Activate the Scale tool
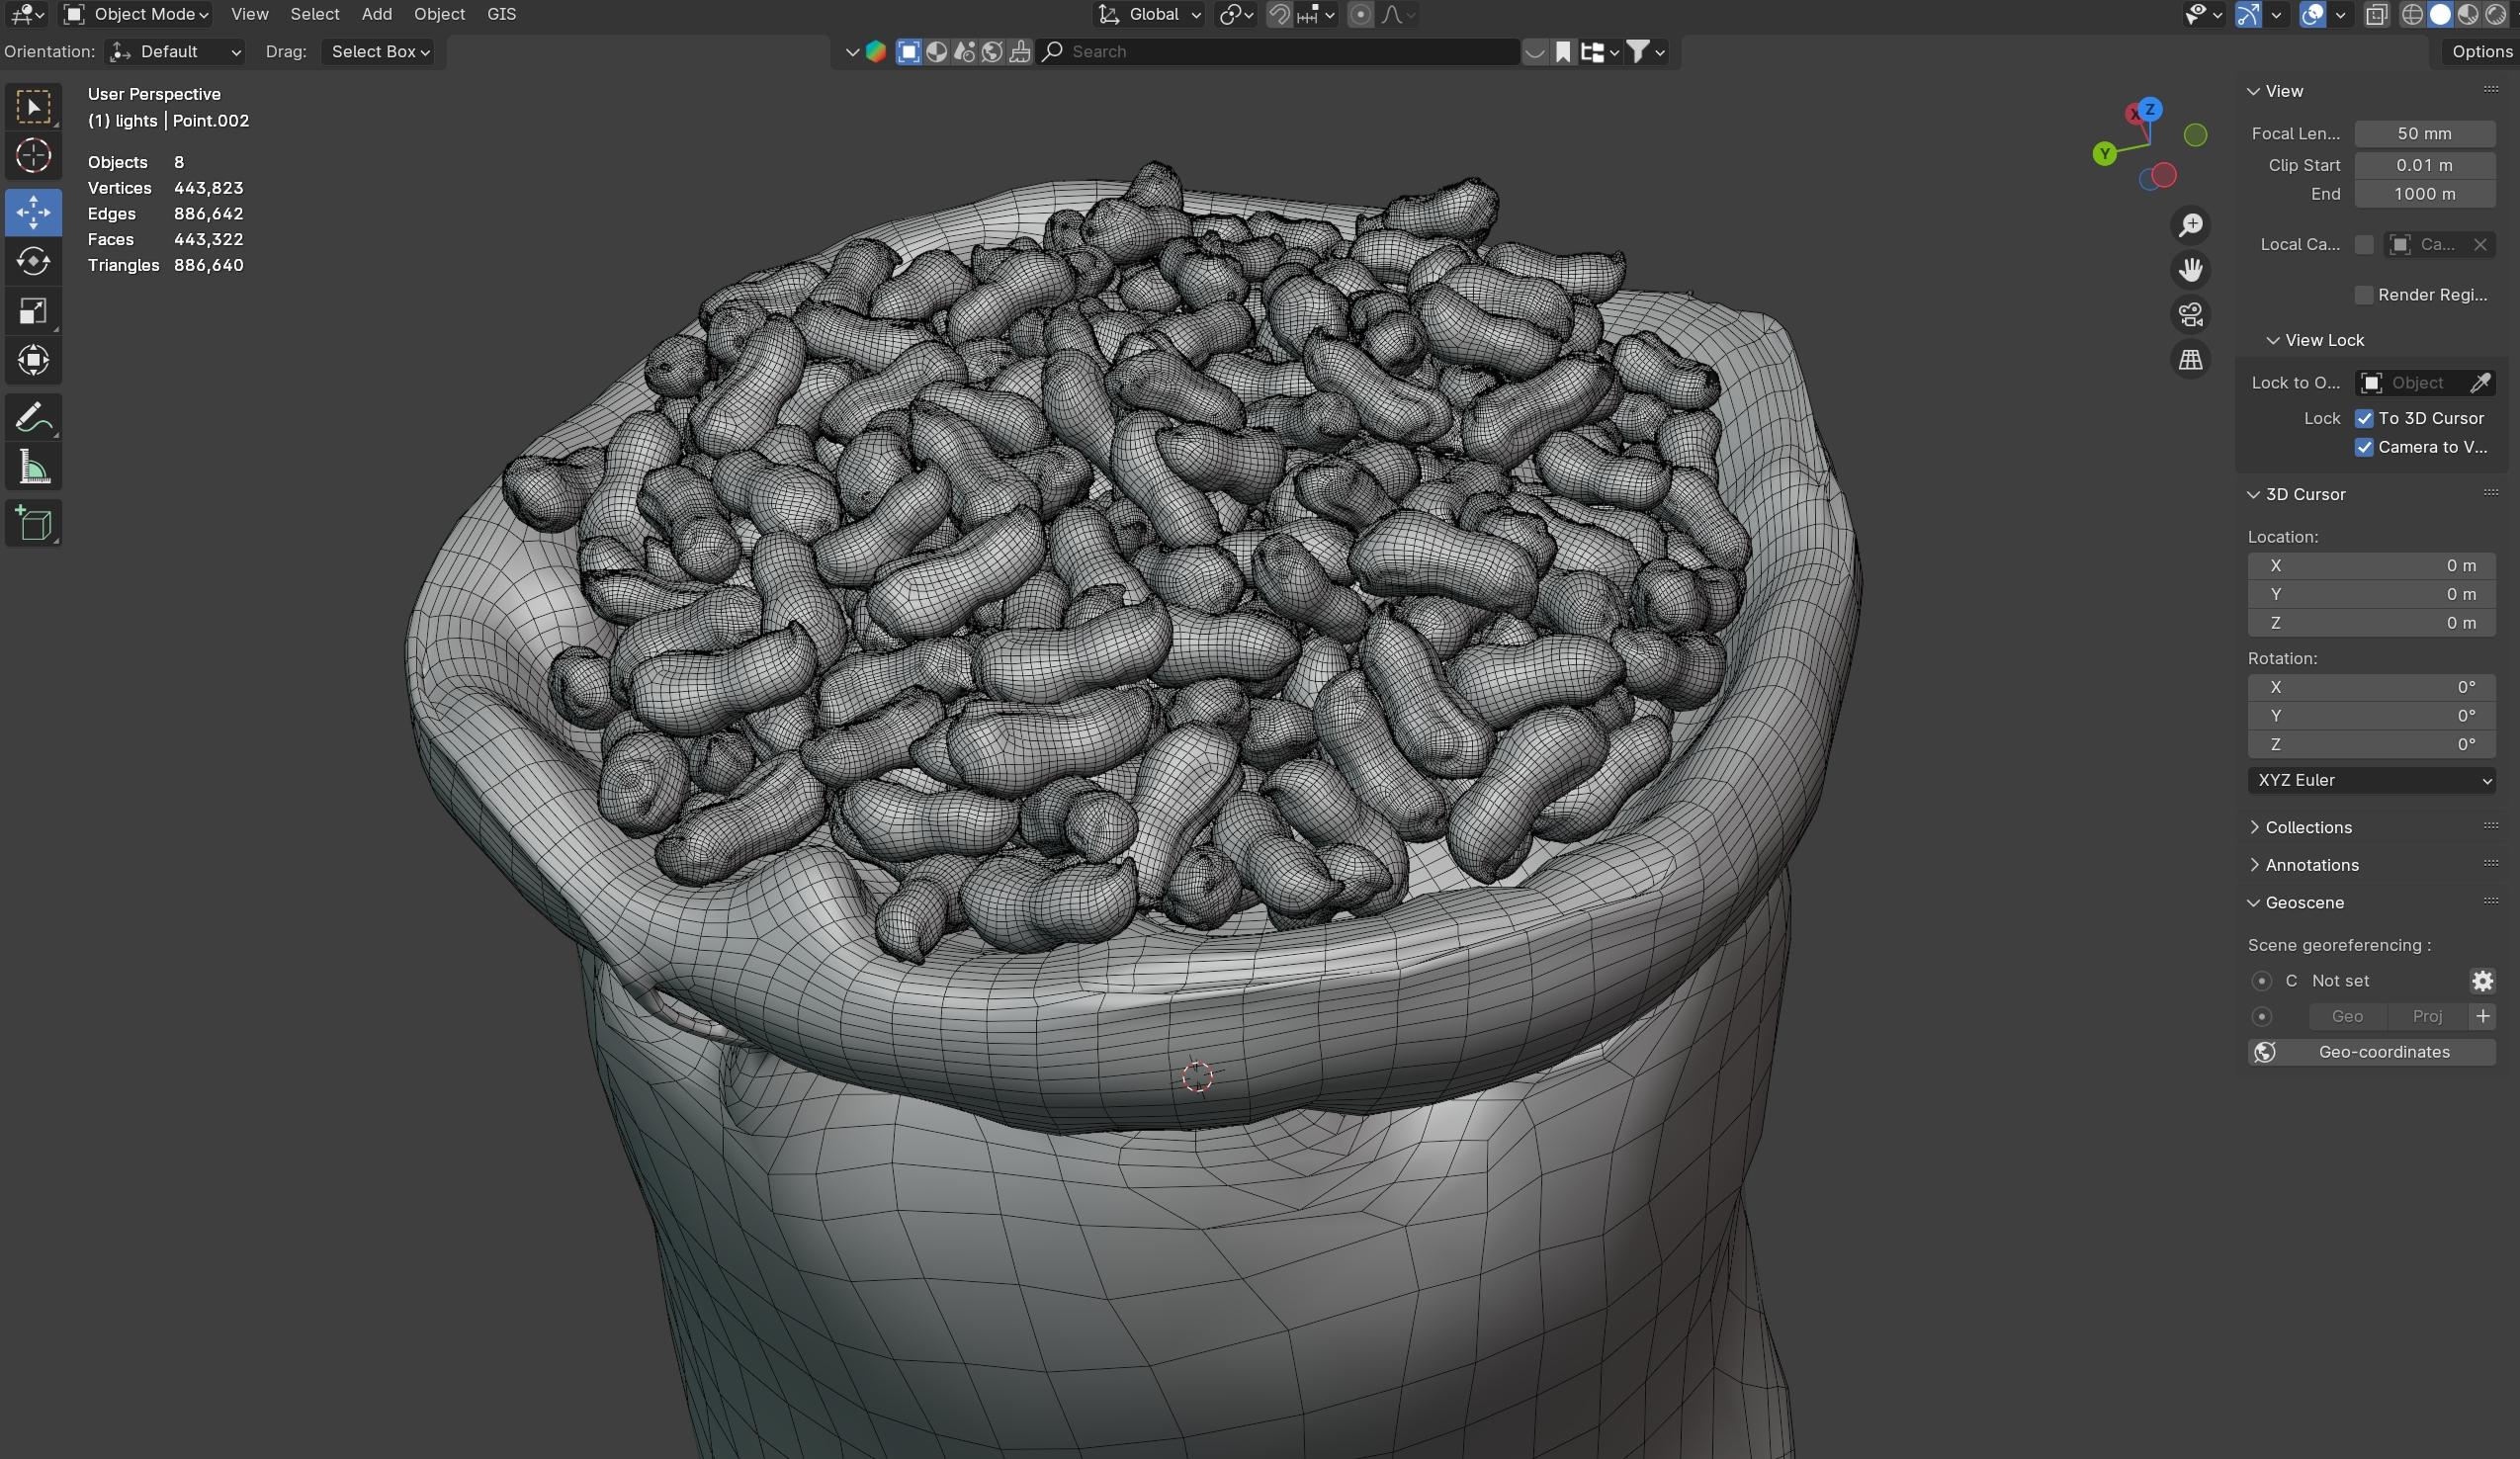The width and height of the screenshot is (2520, 1459). 33,312
